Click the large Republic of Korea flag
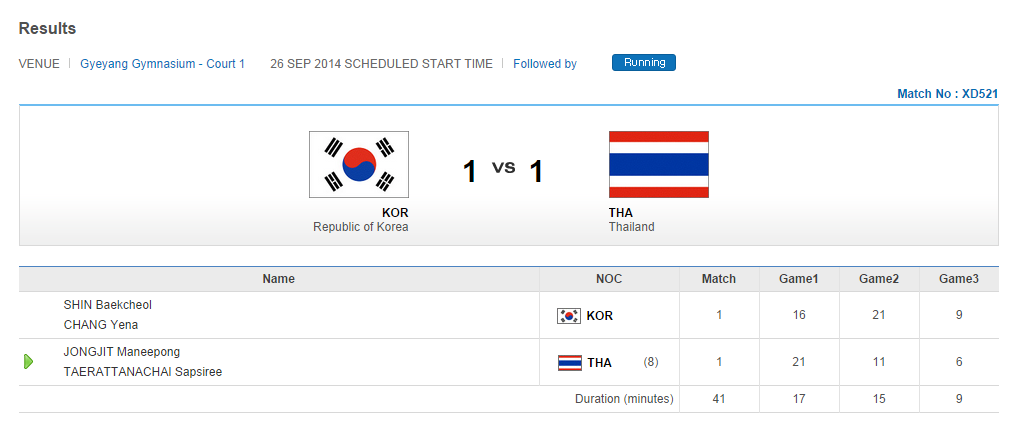Image resolution: width=1013 pixels, height=421 pixels. click(x=359, y=164)
